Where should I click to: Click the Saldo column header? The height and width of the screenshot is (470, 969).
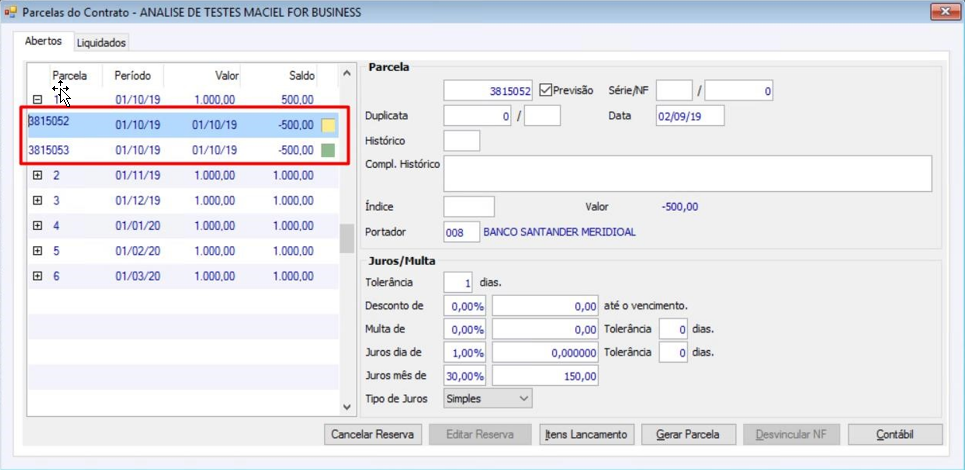pos(302,76)
